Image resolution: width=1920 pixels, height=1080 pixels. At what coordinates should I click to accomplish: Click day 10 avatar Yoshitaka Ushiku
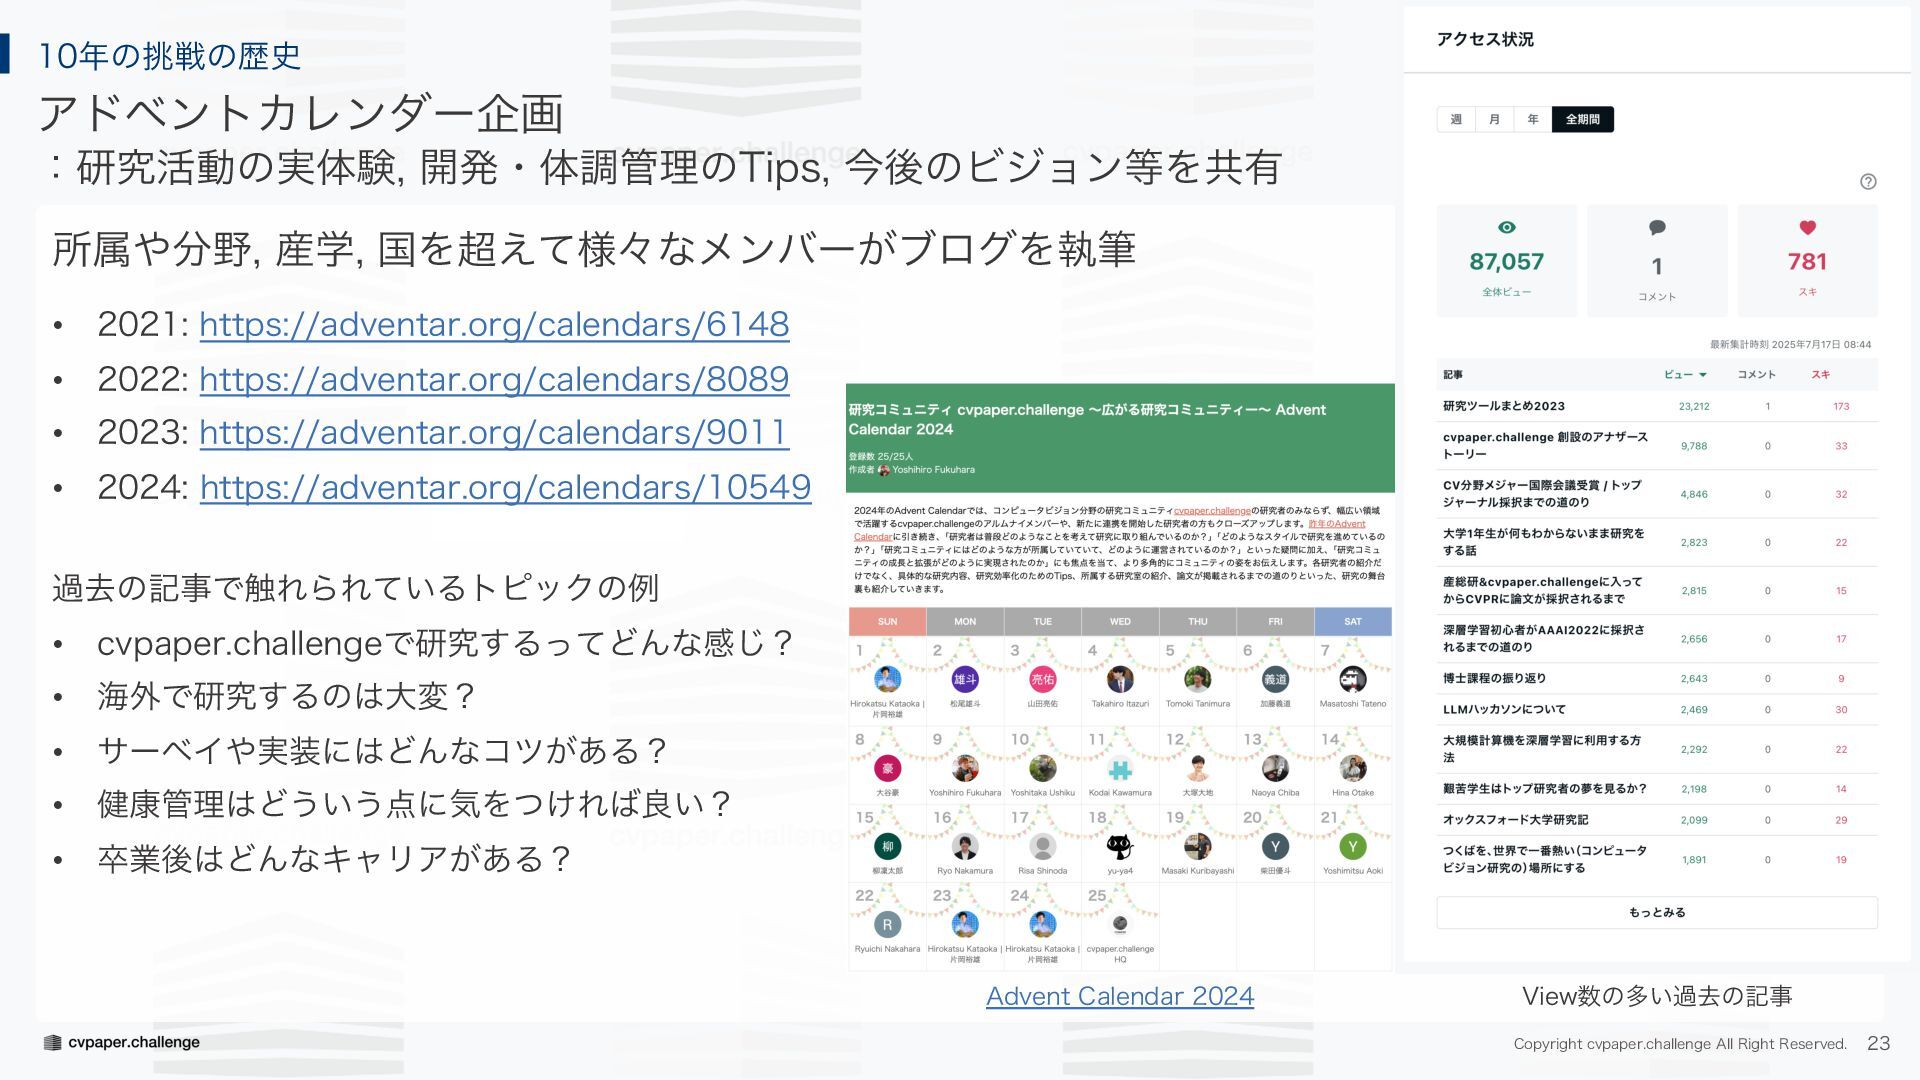tap(1042, 768)
